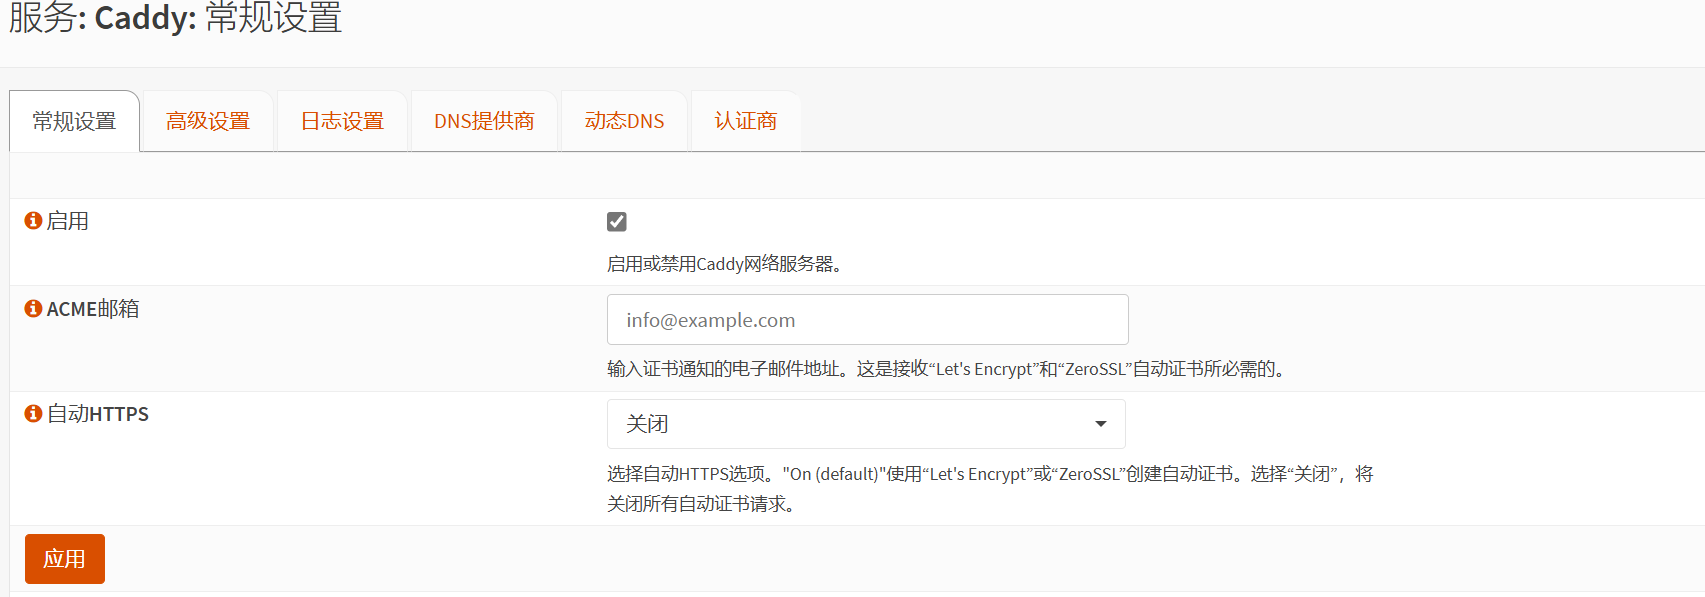This screenshot has width=1705, height=597.
Task: Switch to the 认证商 tab
Action: tap(745, 121)
